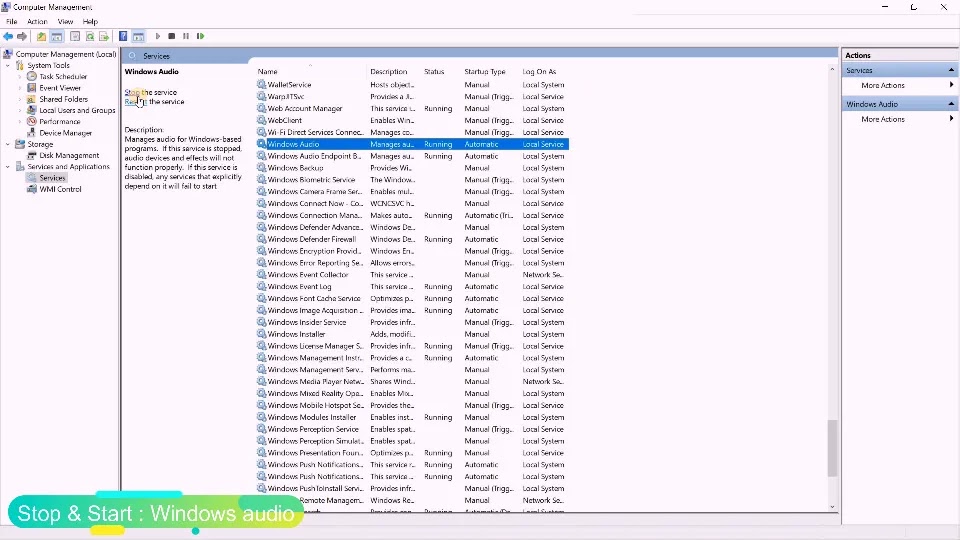Click the Stop Service square icon

pyautogui.click(x=171, y=36)
